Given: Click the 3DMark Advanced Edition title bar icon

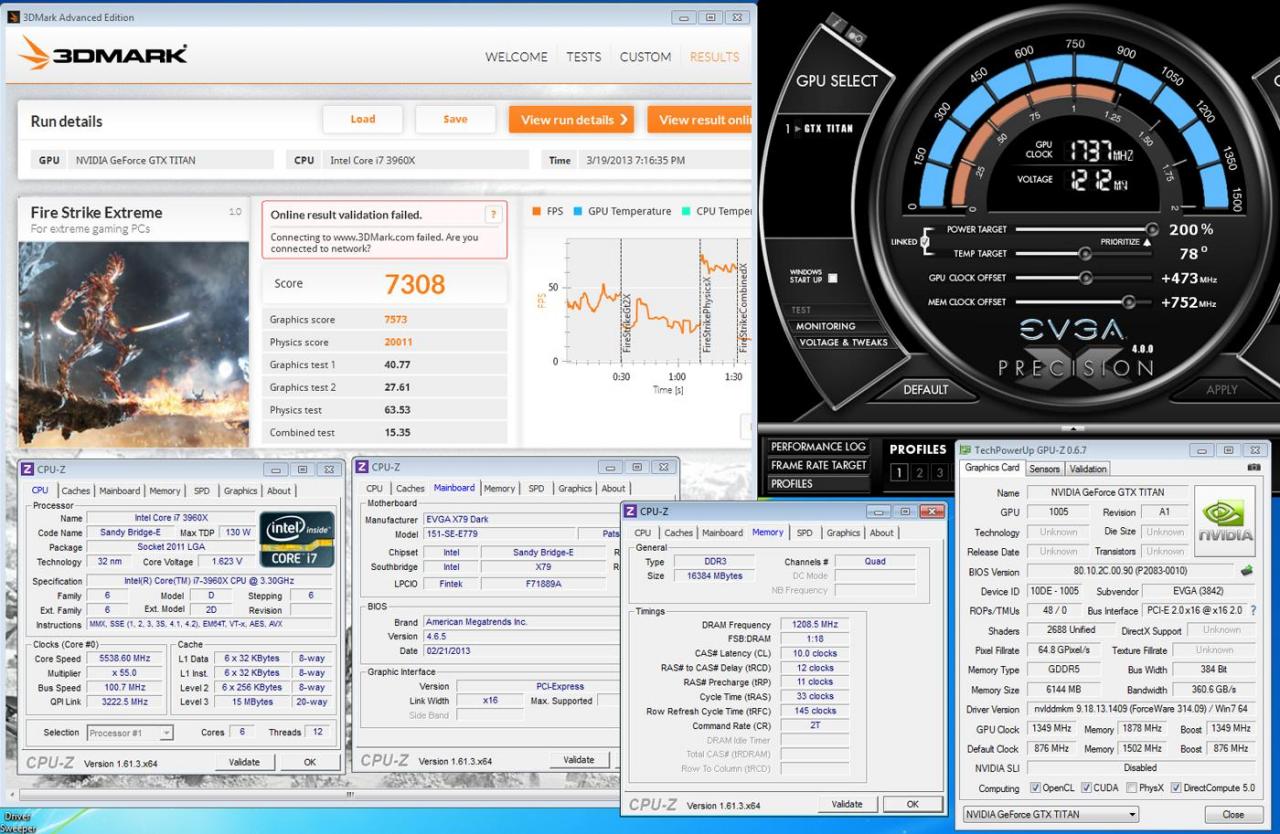Looking at the screenshot, I should (x=13, y=17).
